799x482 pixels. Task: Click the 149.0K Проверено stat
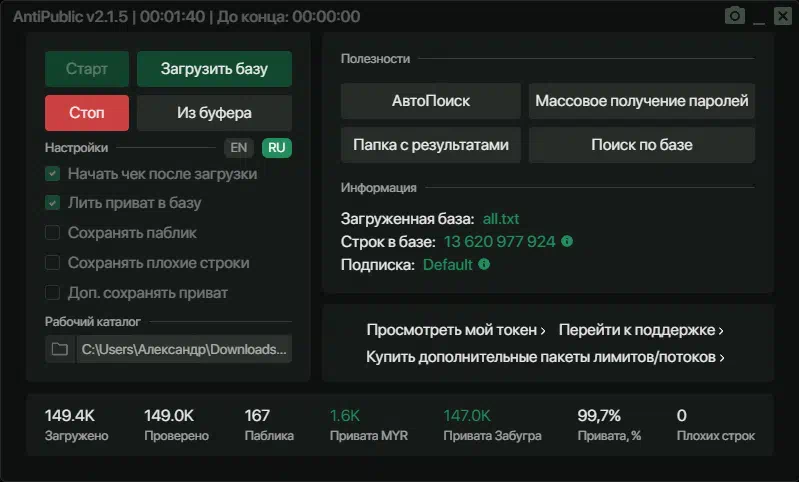point(176,425)
